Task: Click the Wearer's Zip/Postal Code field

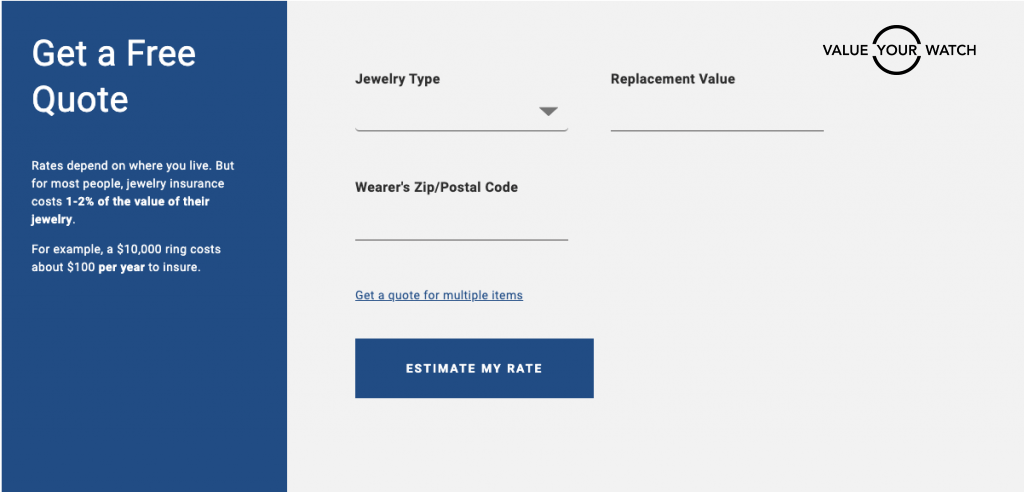Action: click(461, 224)
